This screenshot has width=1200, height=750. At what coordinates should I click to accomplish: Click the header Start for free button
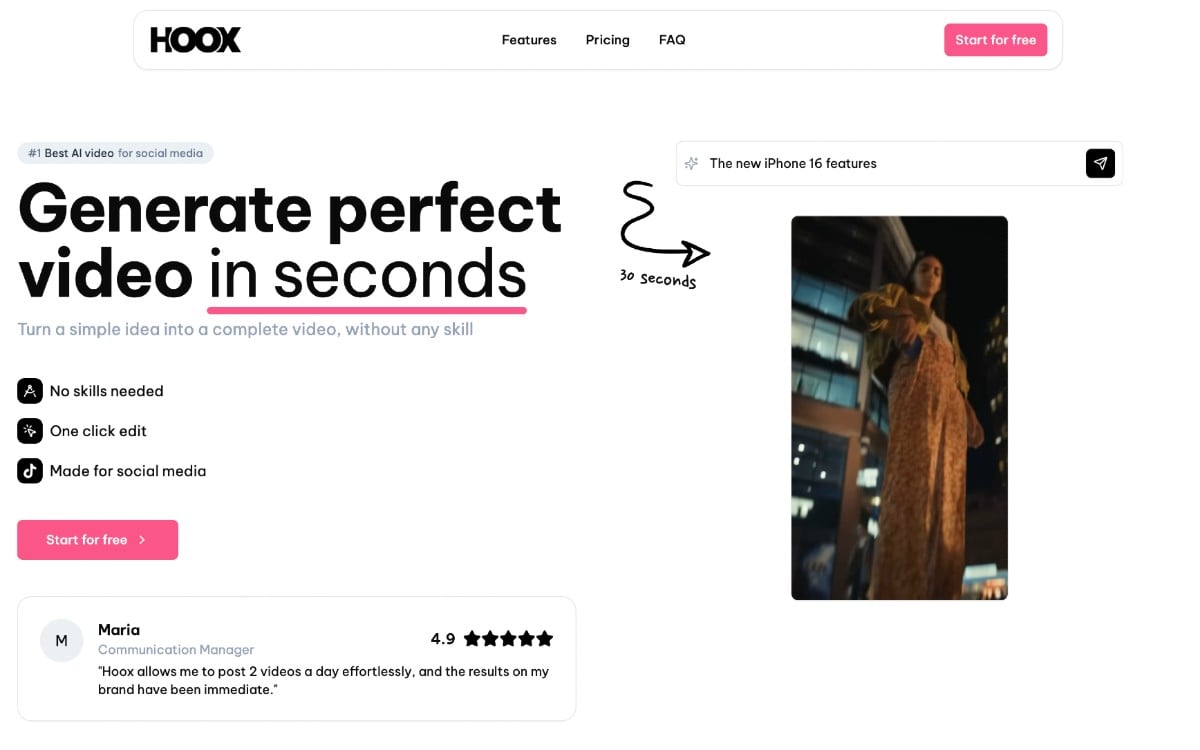[995, 40]
